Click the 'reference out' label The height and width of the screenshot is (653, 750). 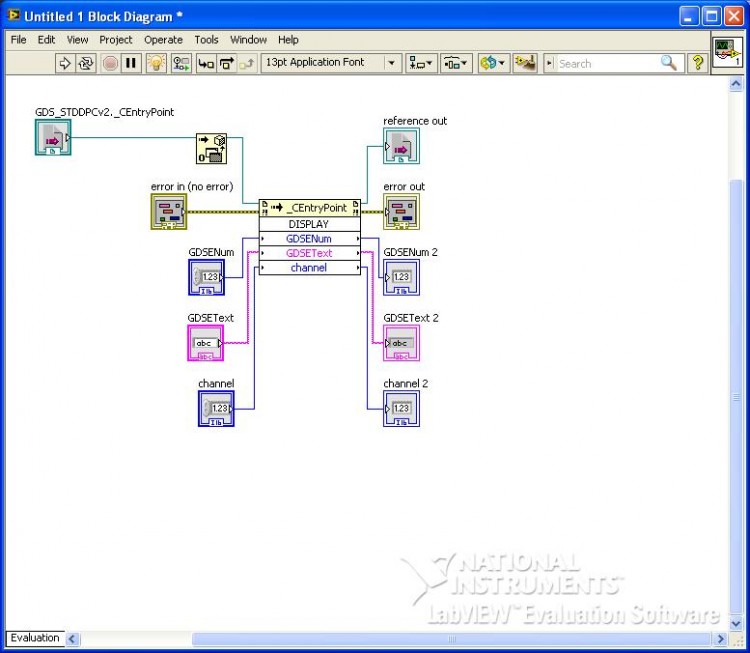click(x=415, y=121)
